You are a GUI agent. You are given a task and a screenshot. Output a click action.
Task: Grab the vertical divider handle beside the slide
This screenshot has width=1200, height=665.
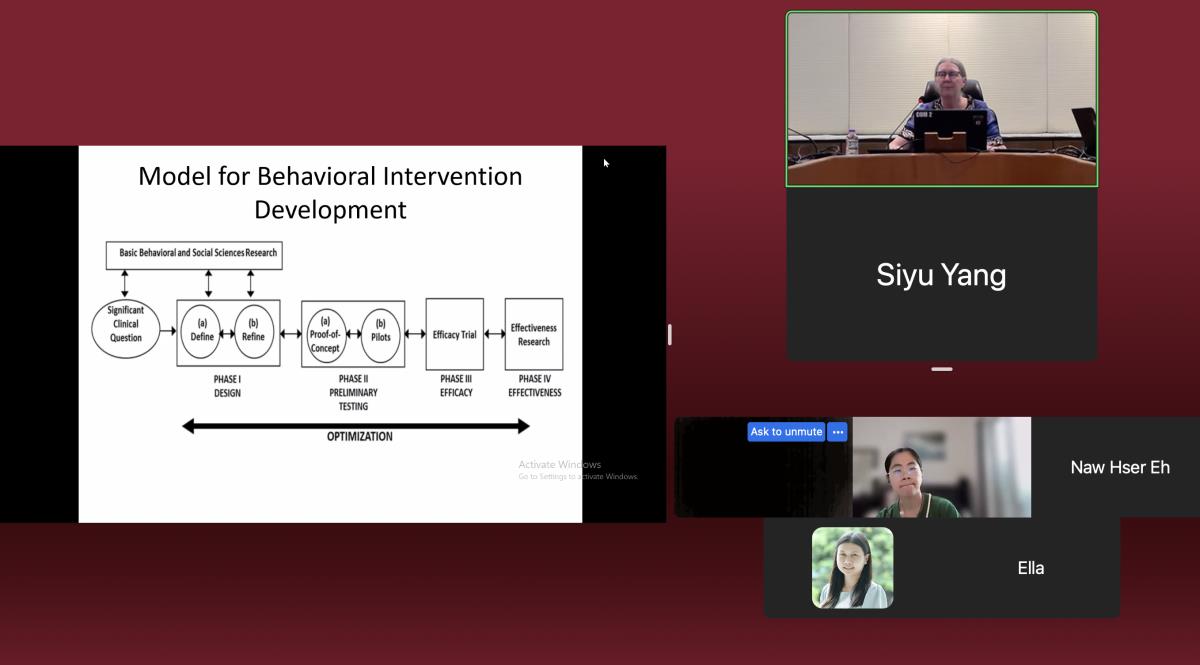(x=669, y=334)
